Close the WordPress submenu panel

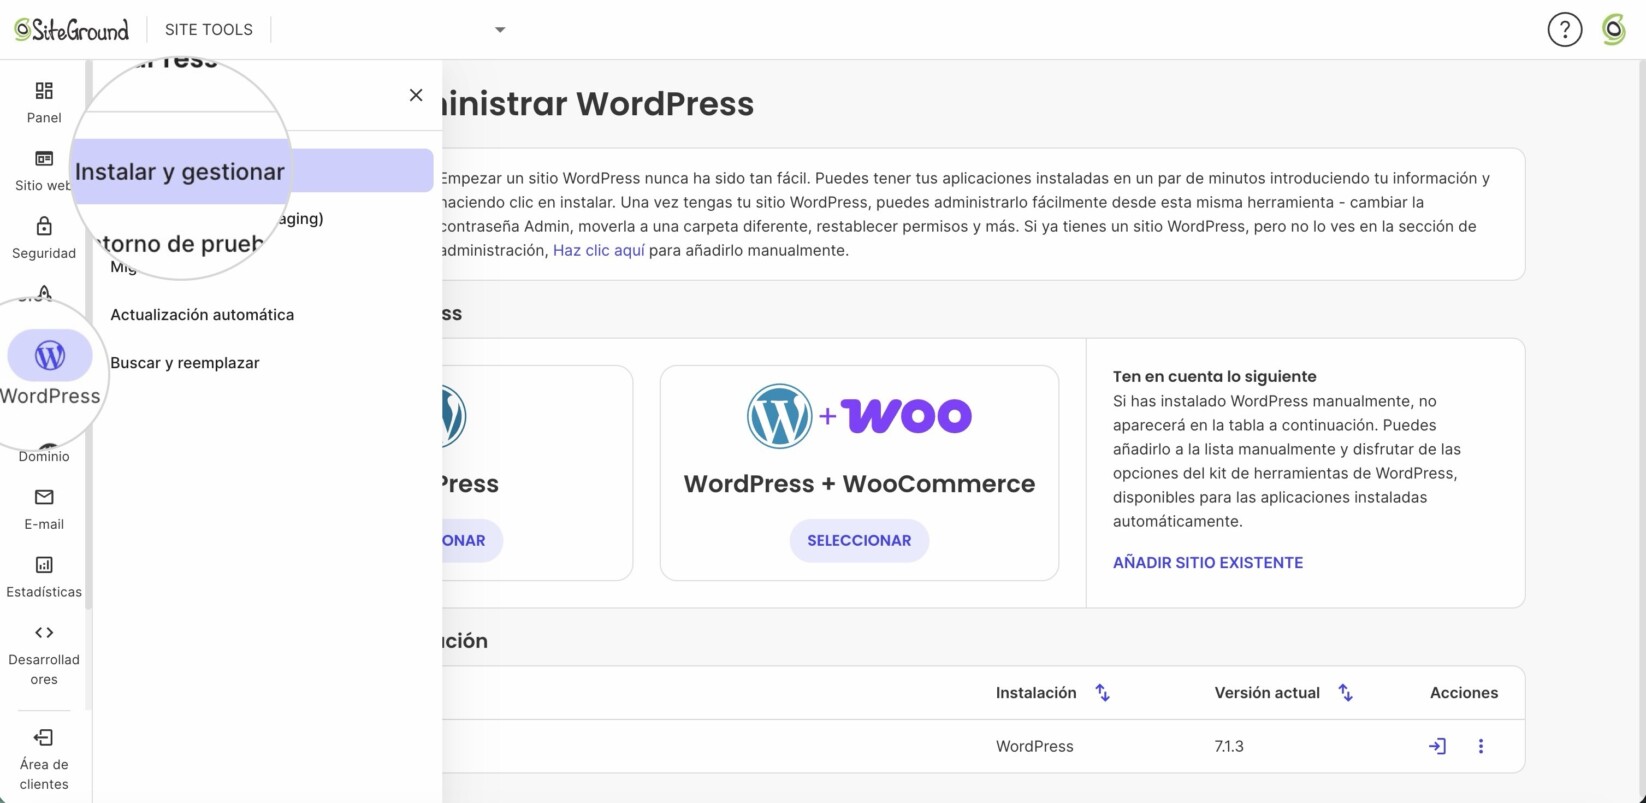416,95
